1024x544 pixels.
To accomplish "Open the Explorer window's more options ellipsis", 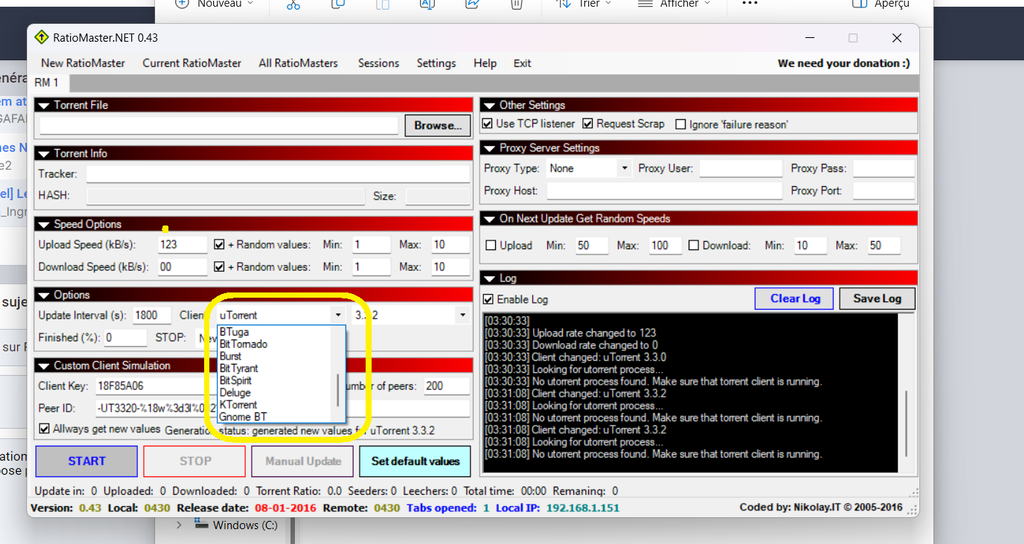I will coord(750,3).
